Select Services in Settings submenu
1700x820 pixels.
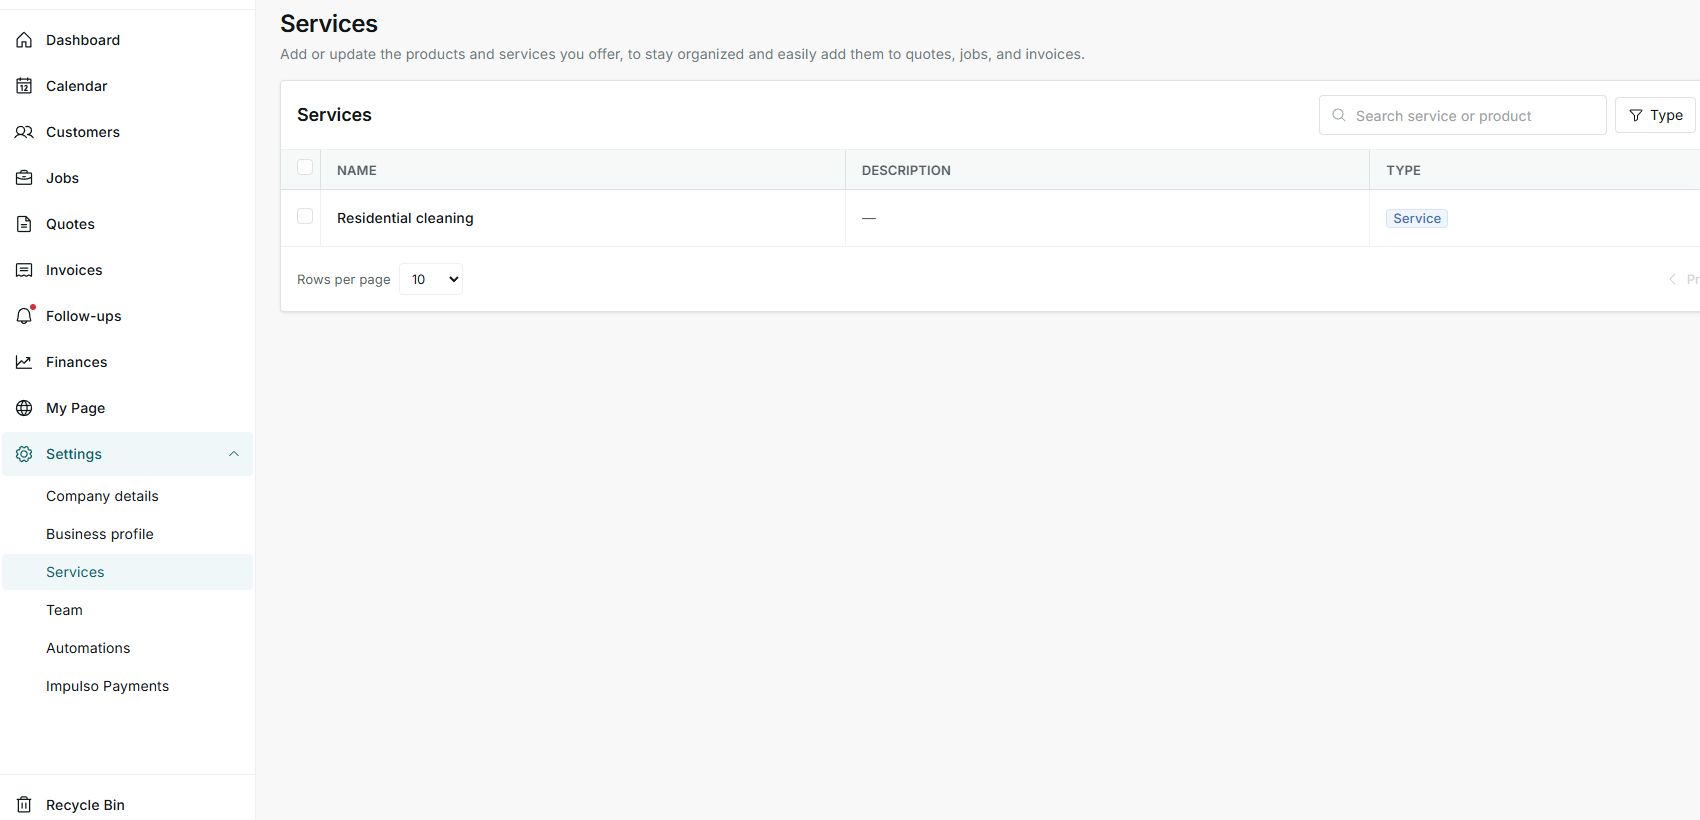point(127,572)
